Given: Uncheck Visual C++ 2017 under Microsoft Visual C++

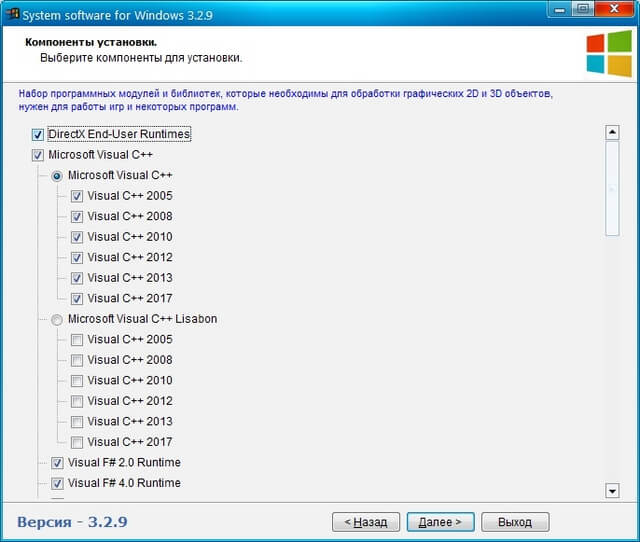Looking at the screenshot, I should tap(77, 299).
